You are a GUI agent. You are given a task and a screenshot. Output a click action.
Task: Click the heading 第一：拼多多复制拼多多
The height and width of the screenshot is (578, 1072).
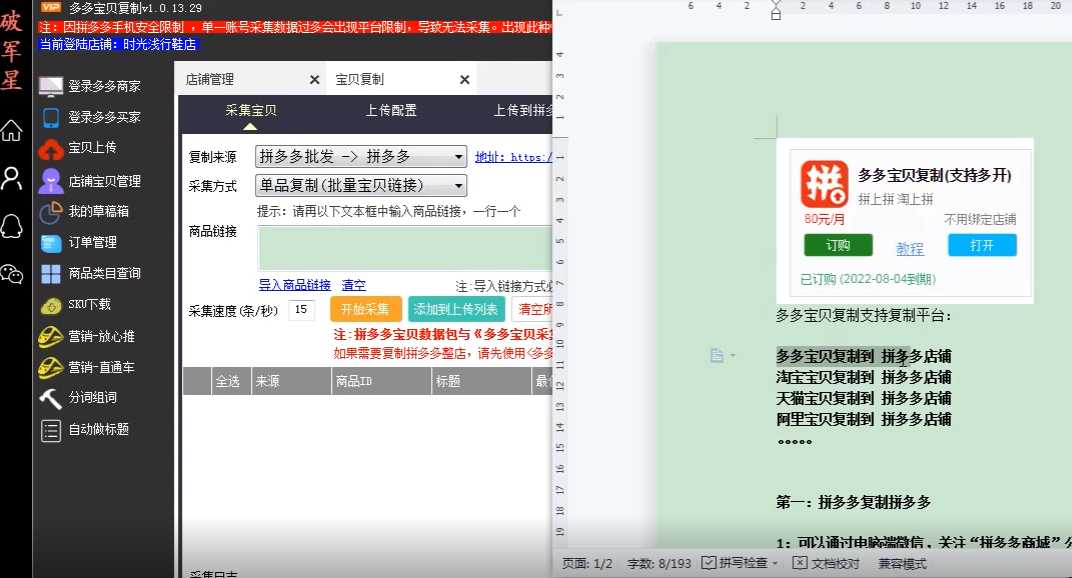[x=853, y=503]
